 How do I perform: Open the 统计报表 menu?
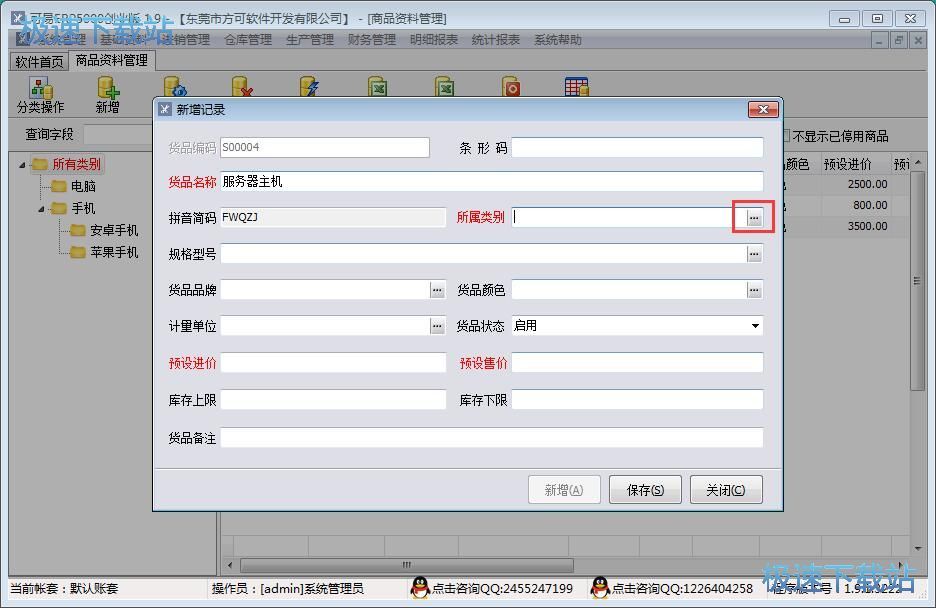coord(495,40)
